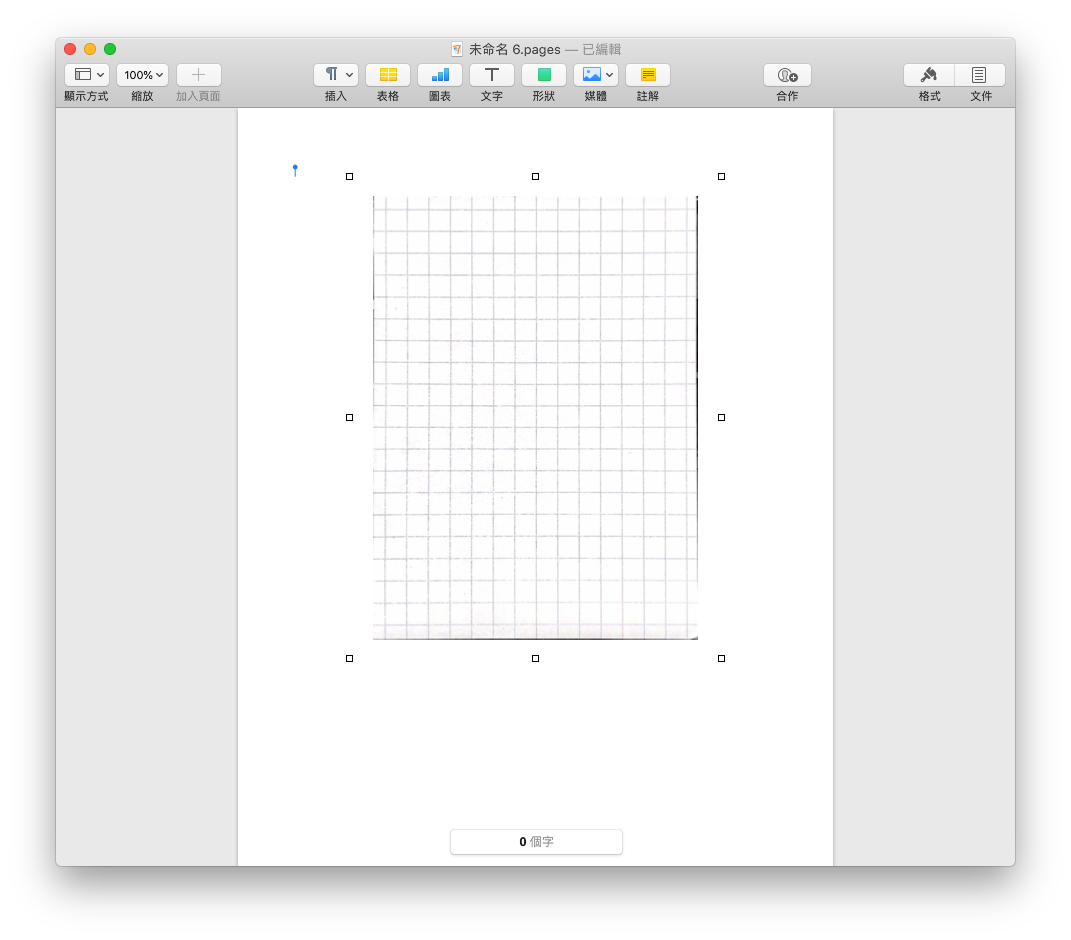Click the top-right selection handle of image
The height and width of the screenshot is (940, 1071).
pos(721,177)
